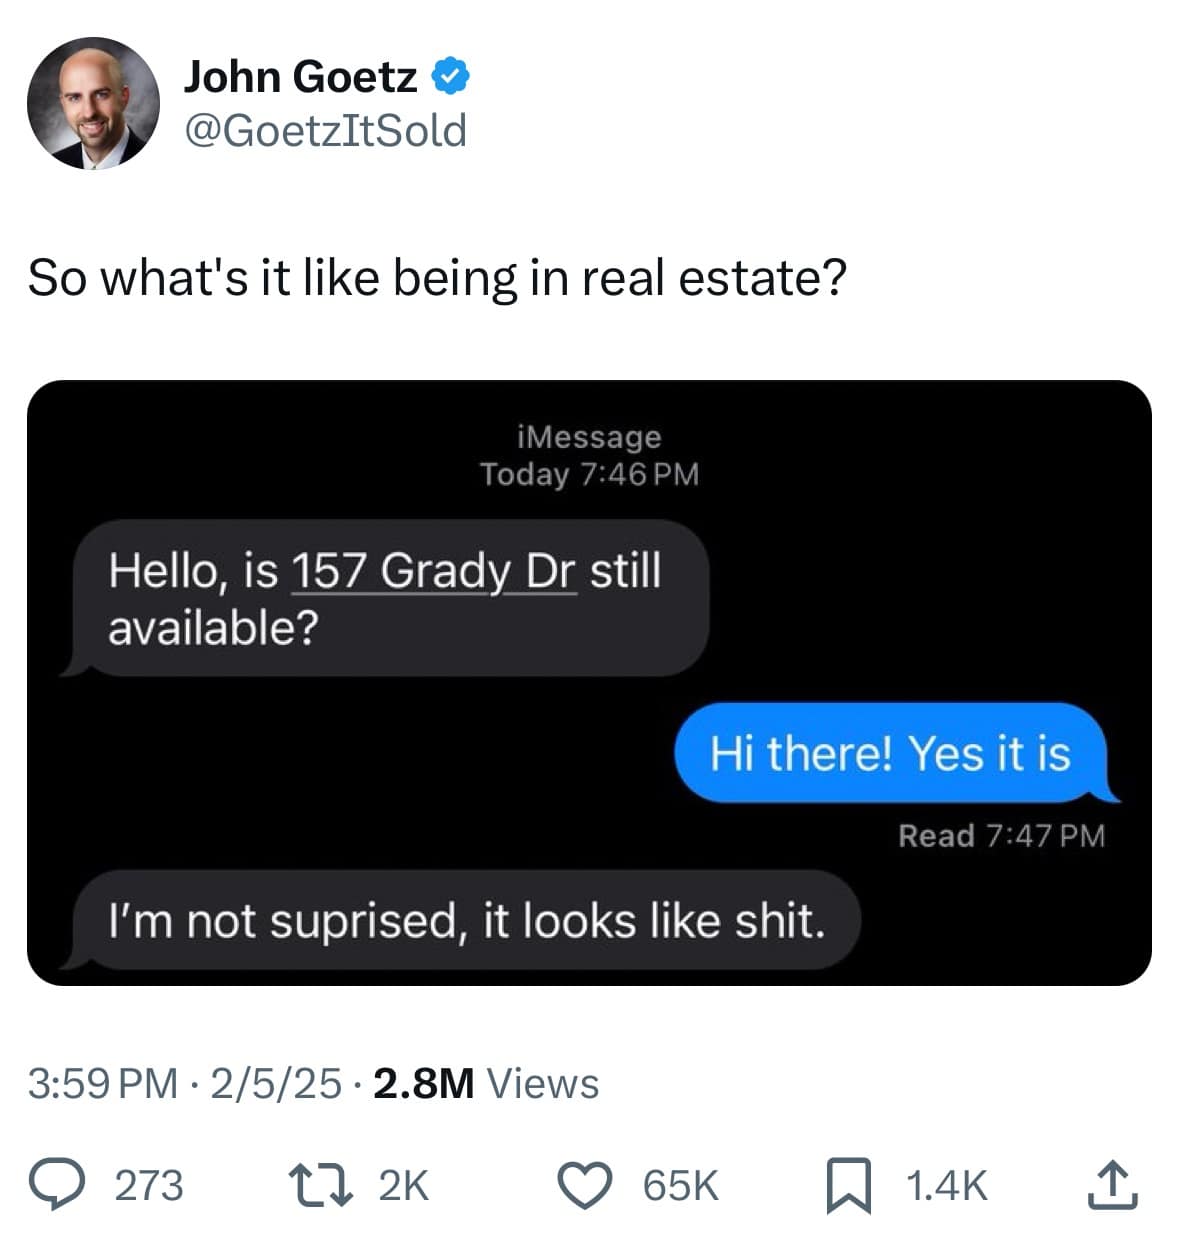Viewport: 1179px width, 1257px height.
Task: Click the blue "Hi there! Yes it is" bubble
Action: [890, 753]
